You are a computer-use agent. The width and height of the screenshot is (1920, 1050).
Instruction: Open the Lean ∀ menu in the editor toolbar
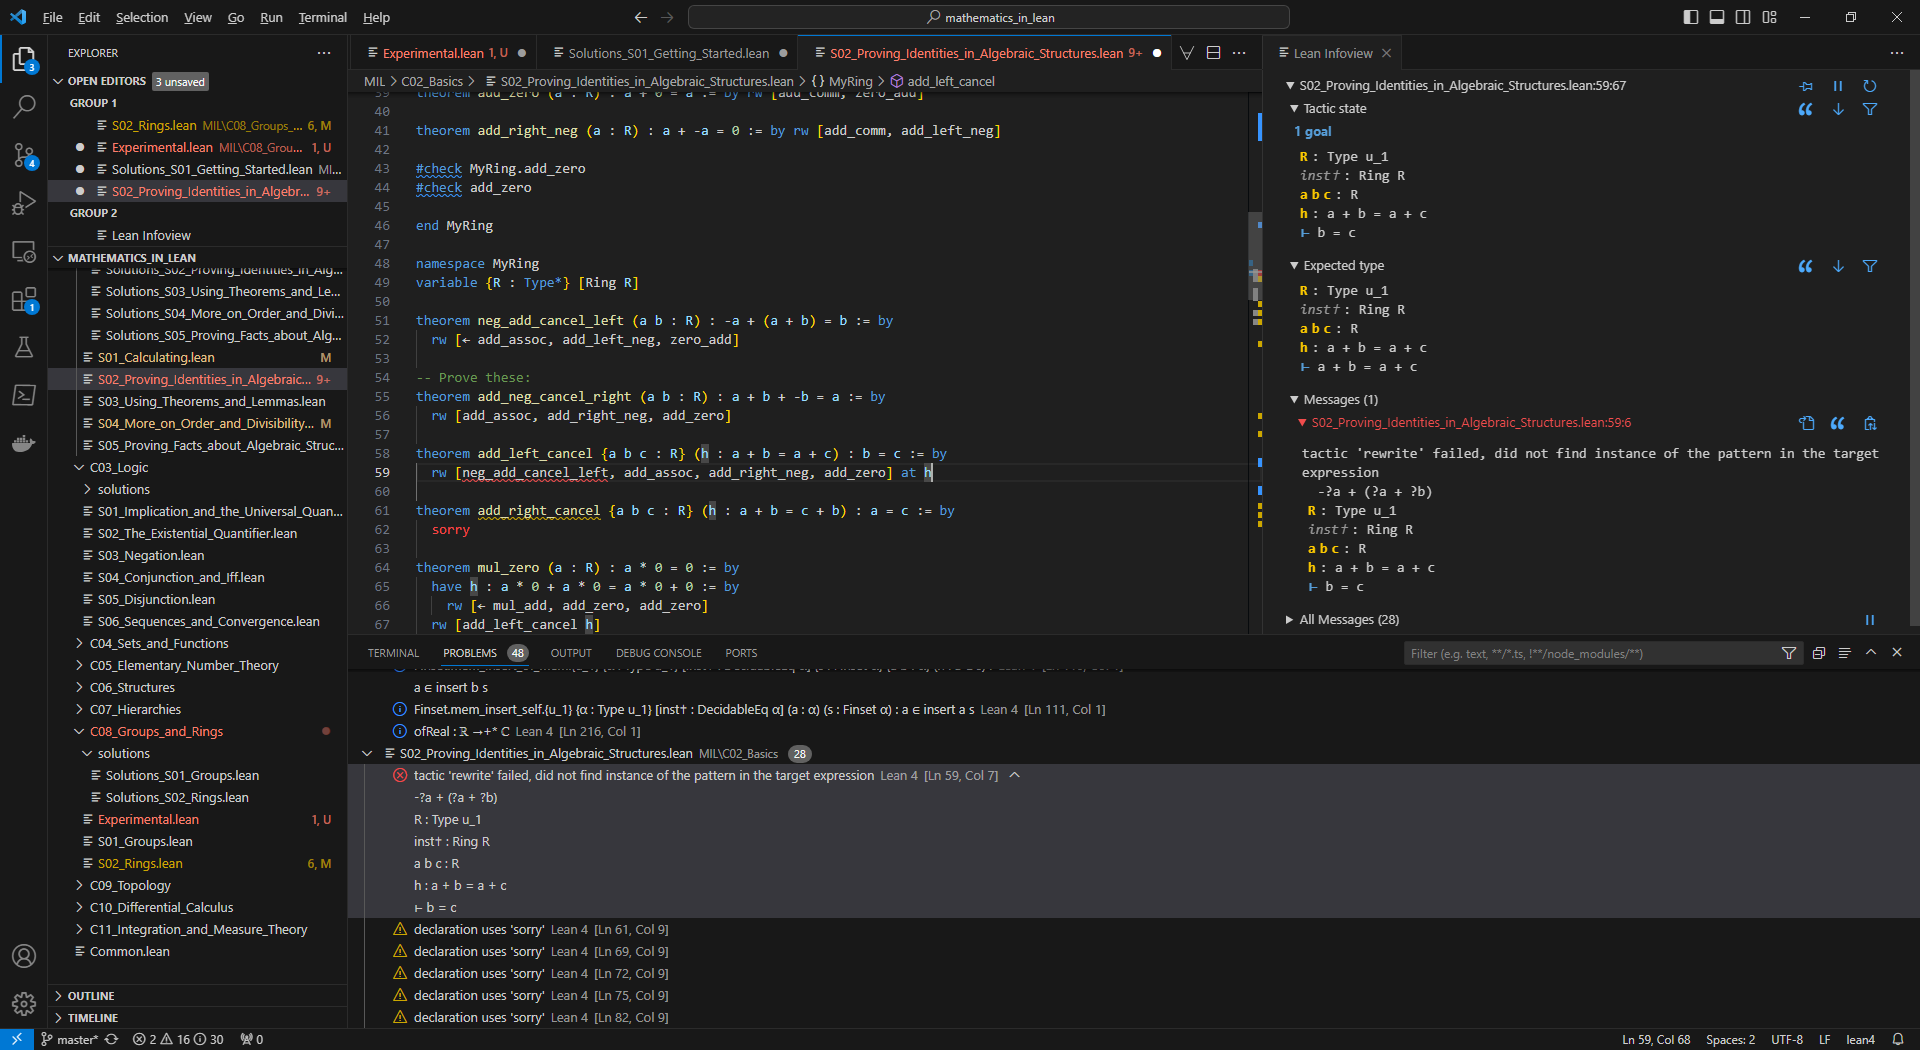[x=1187, y=53]
